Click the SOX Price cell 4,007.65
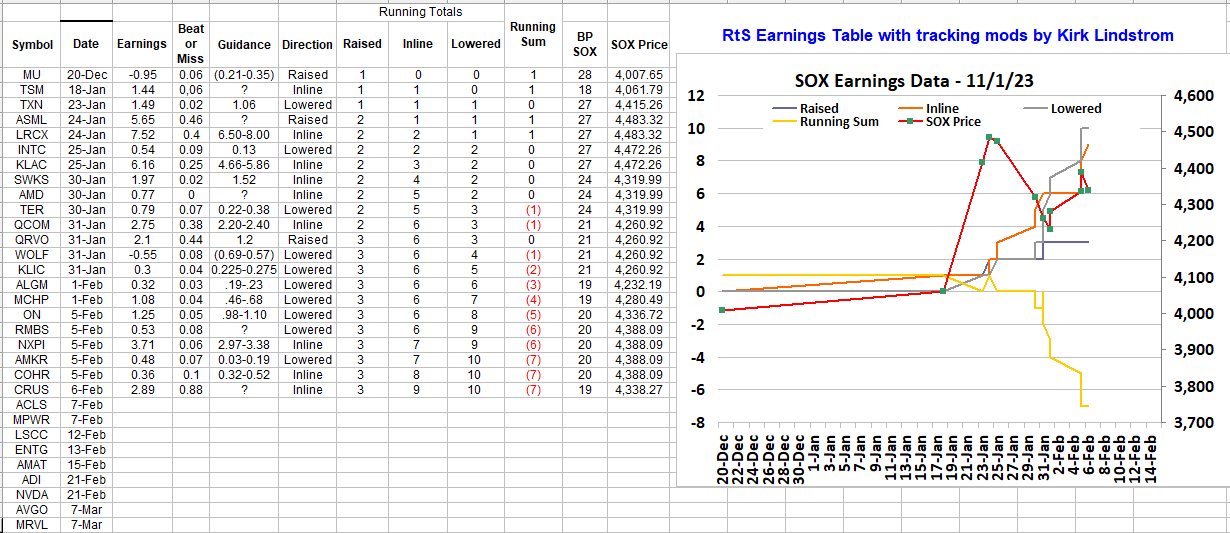 (638, 75)
